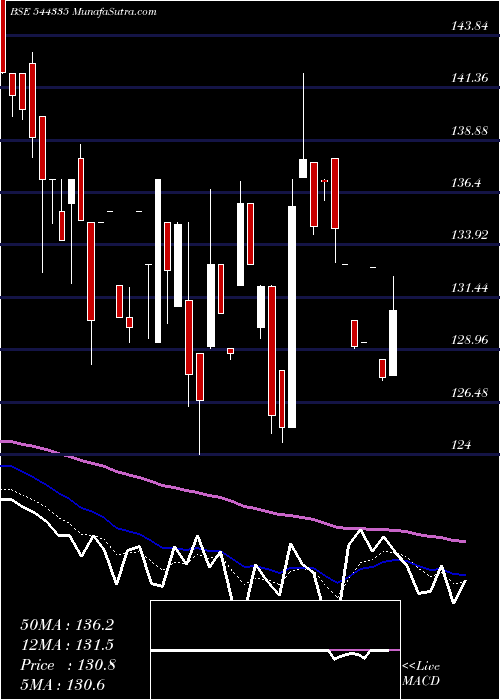
Task: Click the <<Live MACD label
Action: tap(421, 674)
